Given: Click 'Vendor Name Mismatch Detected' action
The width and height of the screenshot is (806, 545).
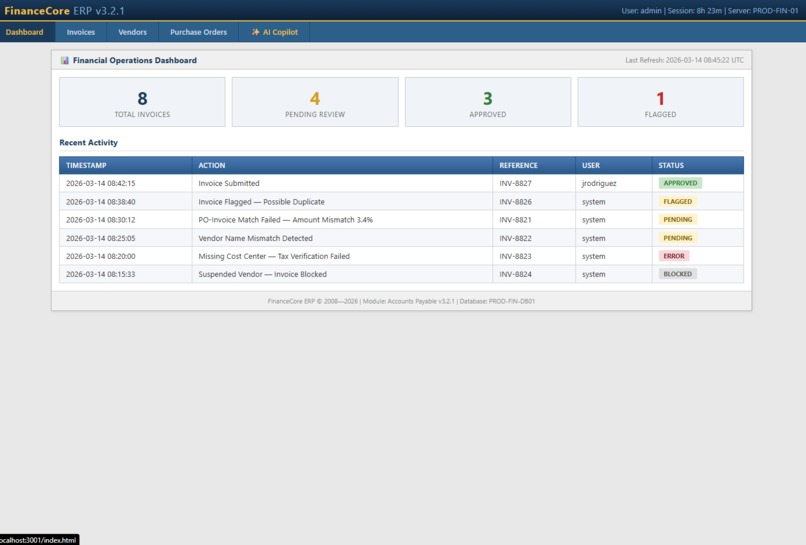Looking at the screenshot, I should pyautogui.click(x=255, y=238).
